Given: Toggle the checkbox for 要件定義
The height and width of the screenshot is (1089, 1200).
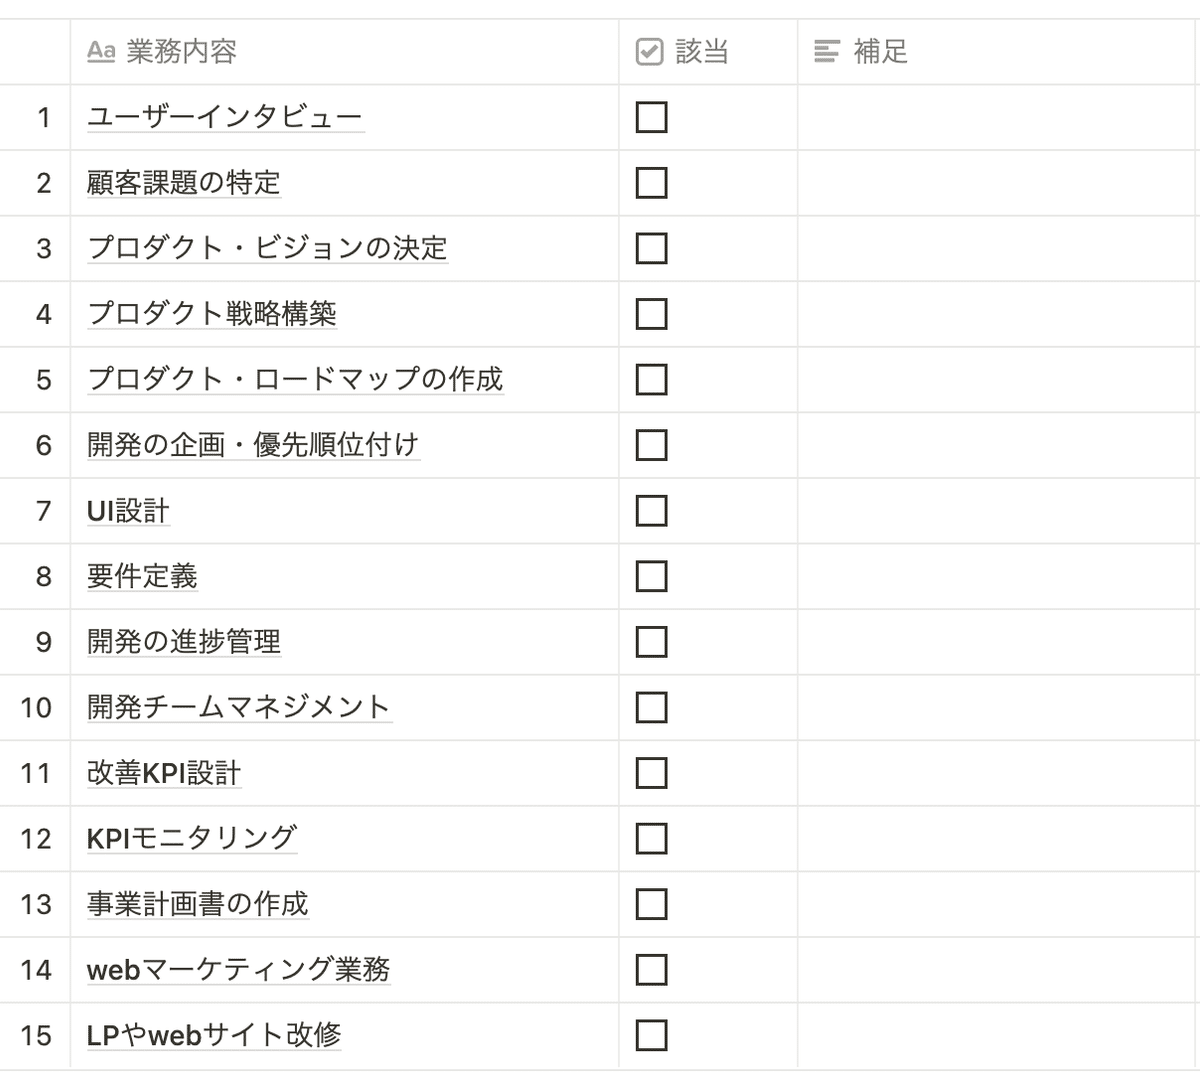Looking at the screenshot, I should tap(651, 576).
